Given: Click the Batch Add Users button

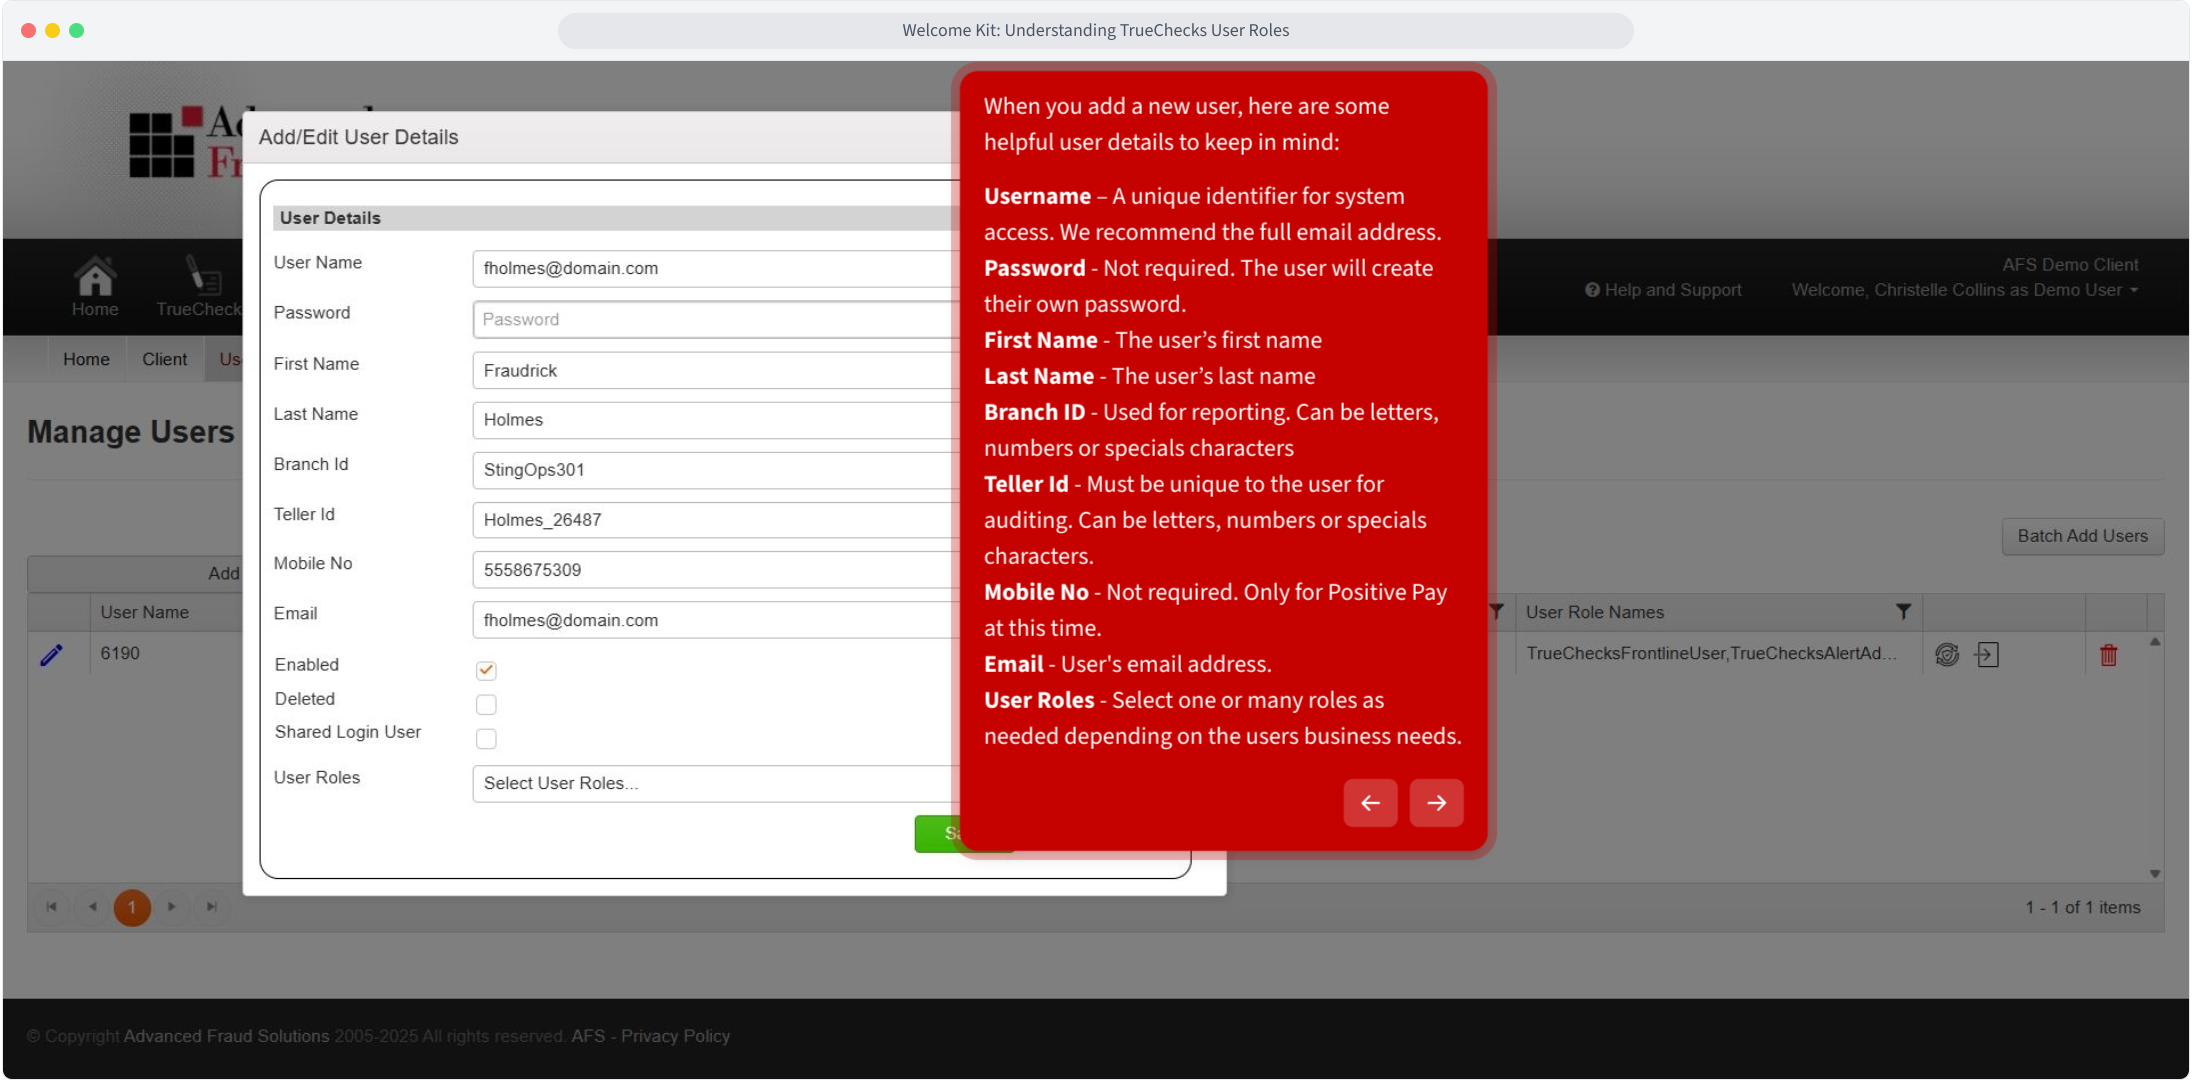Looking at the screenshot, I should point(2082,536).
